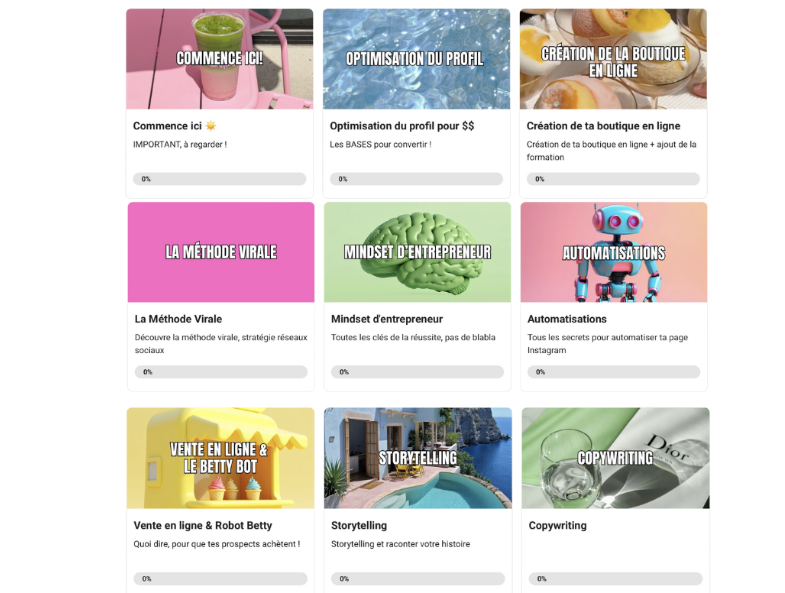The image size is (785, 593).
Task: Open the 'La Méthode Virale' title link
Action: tap(178, 319)
